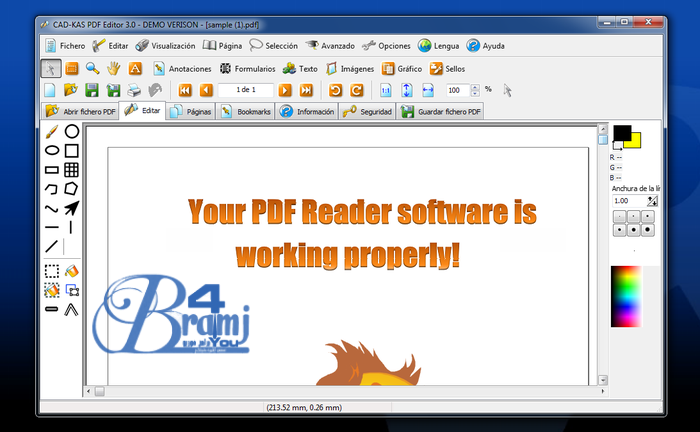Viewport: 700px width, 432px height.
Task: Pick the dashed rectangle selection tool
Action: pos(52,271)
